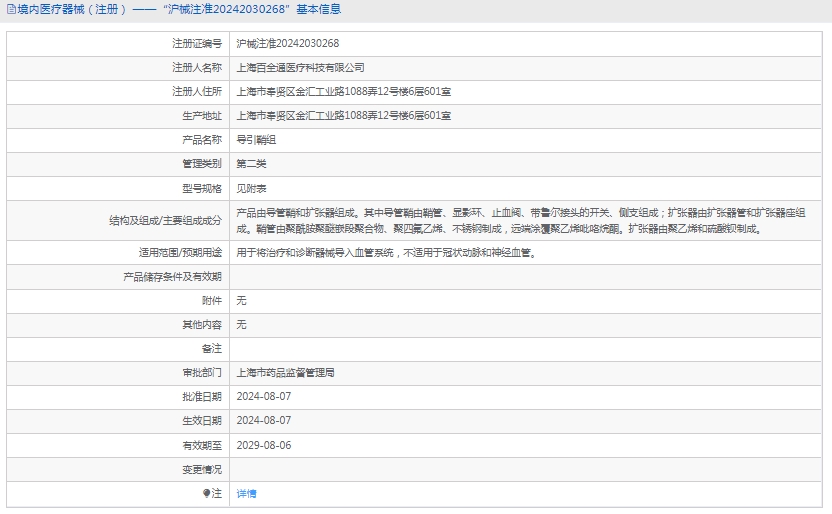Click the lightbulb icon next to 注

point(207,493)
